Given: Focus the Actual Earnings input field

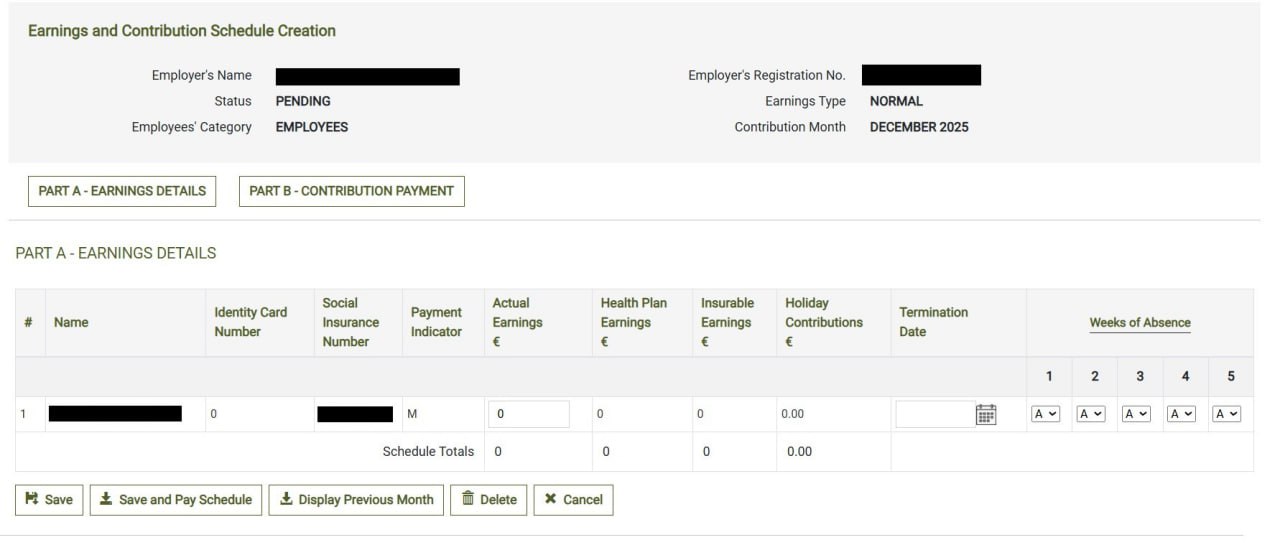Looking at the screenshot, I should [x=528, y=414].
